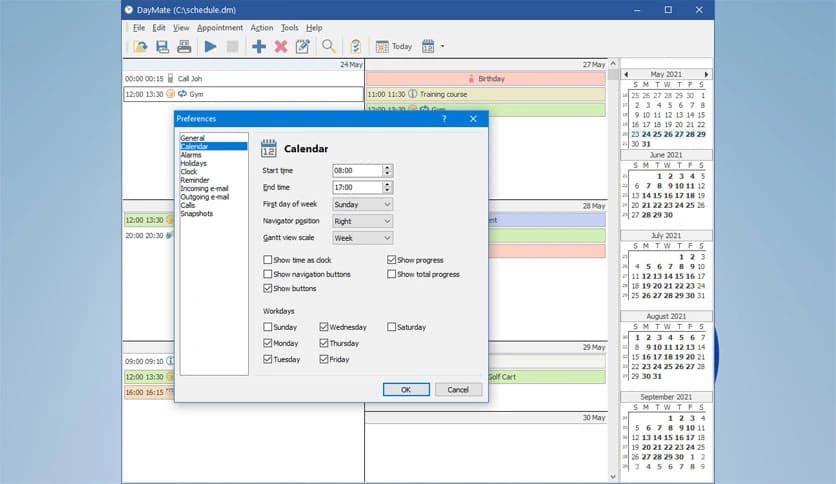Click the phone icon beside Call Joh
Screen dimensions: 836x484
point(170,78)
